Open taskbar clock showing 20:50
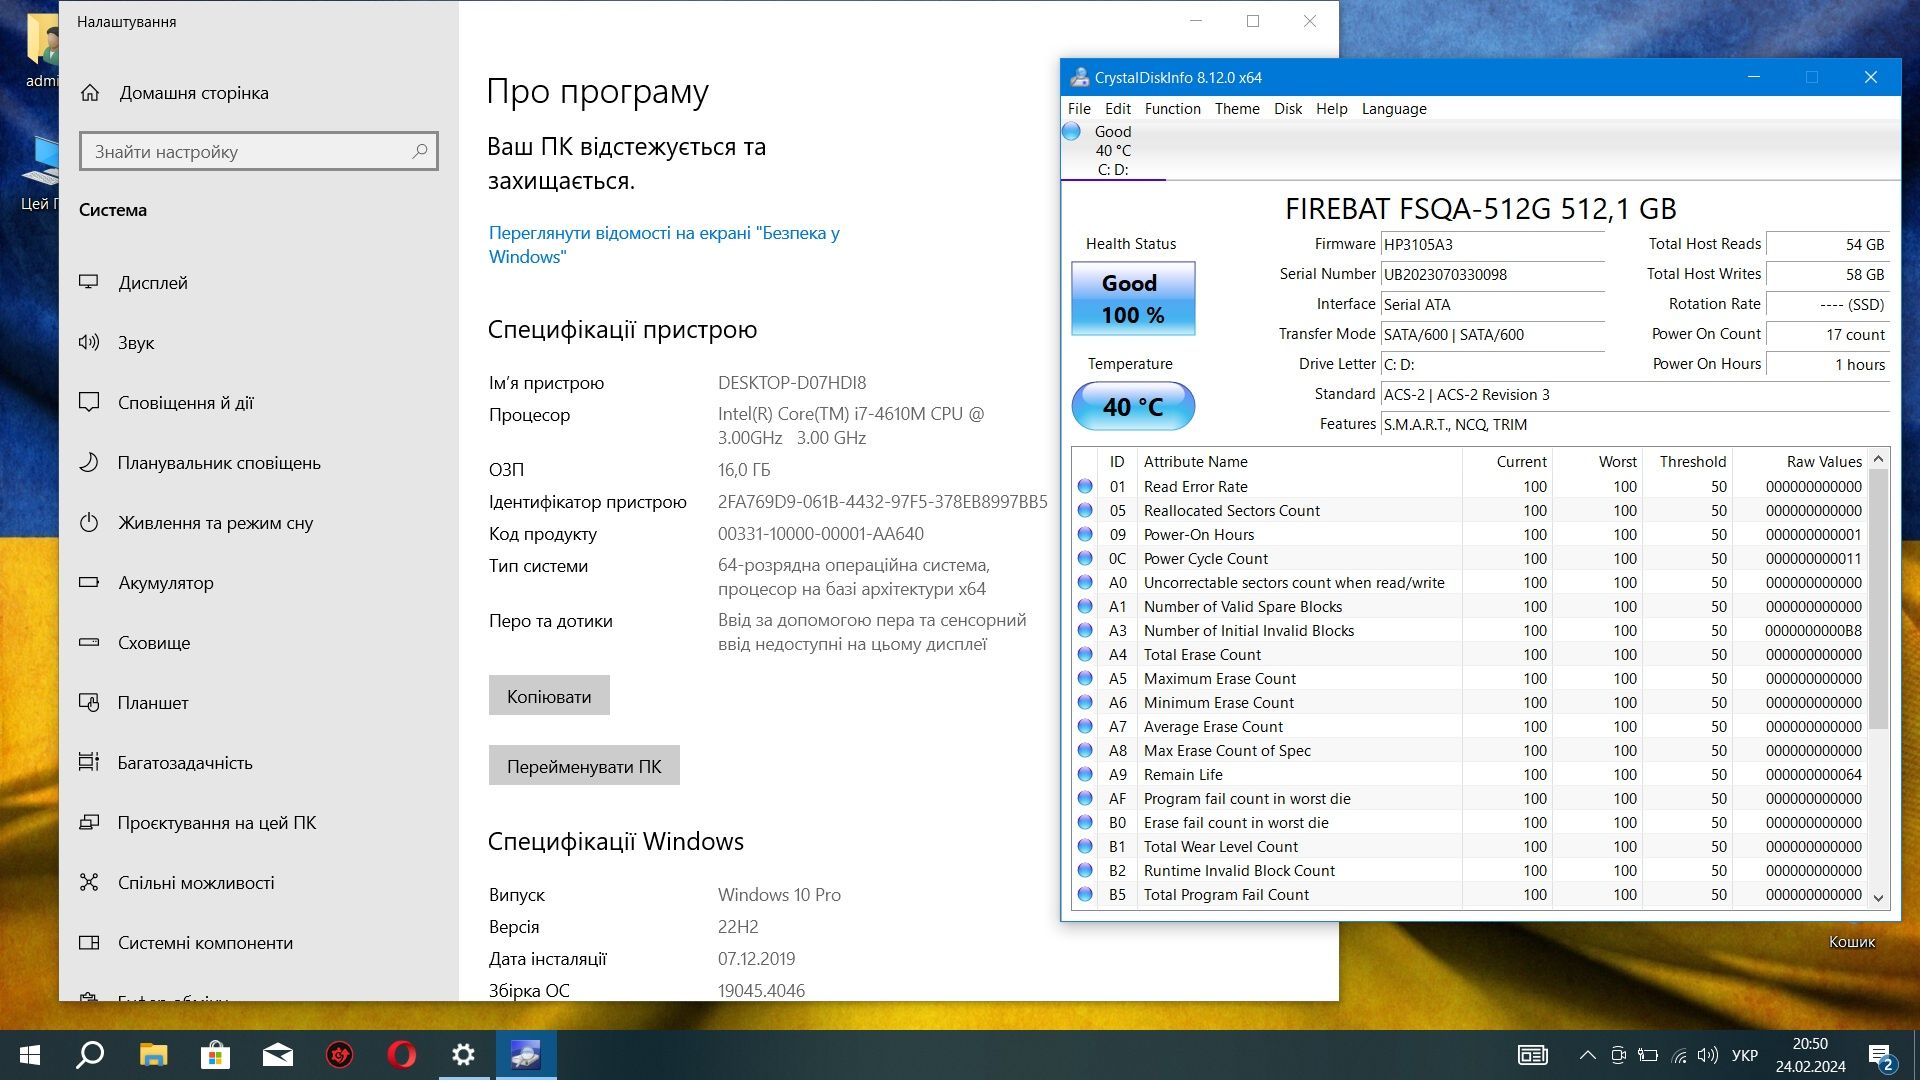The image size is (1920, 1080). pos(1810,1055)
